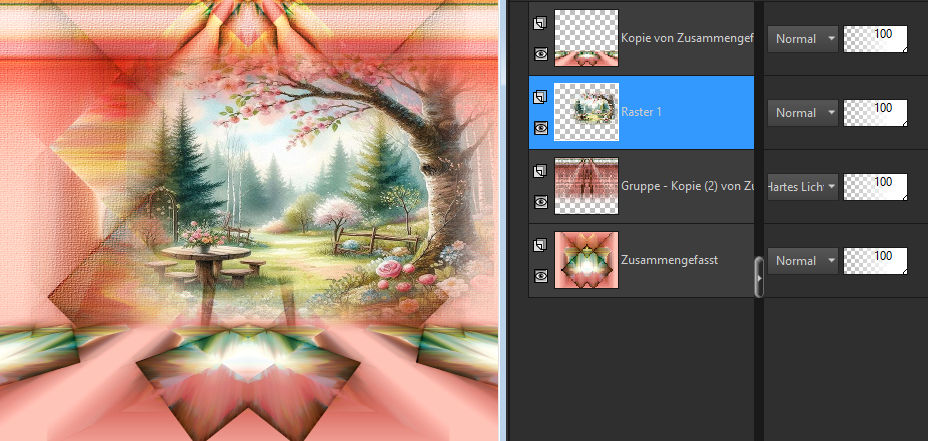This screenshot has height=441, width=928.
Task: Click layer type icon of Zusammengefasst layer
Action: pyautogui.click(x=540, y=245)
